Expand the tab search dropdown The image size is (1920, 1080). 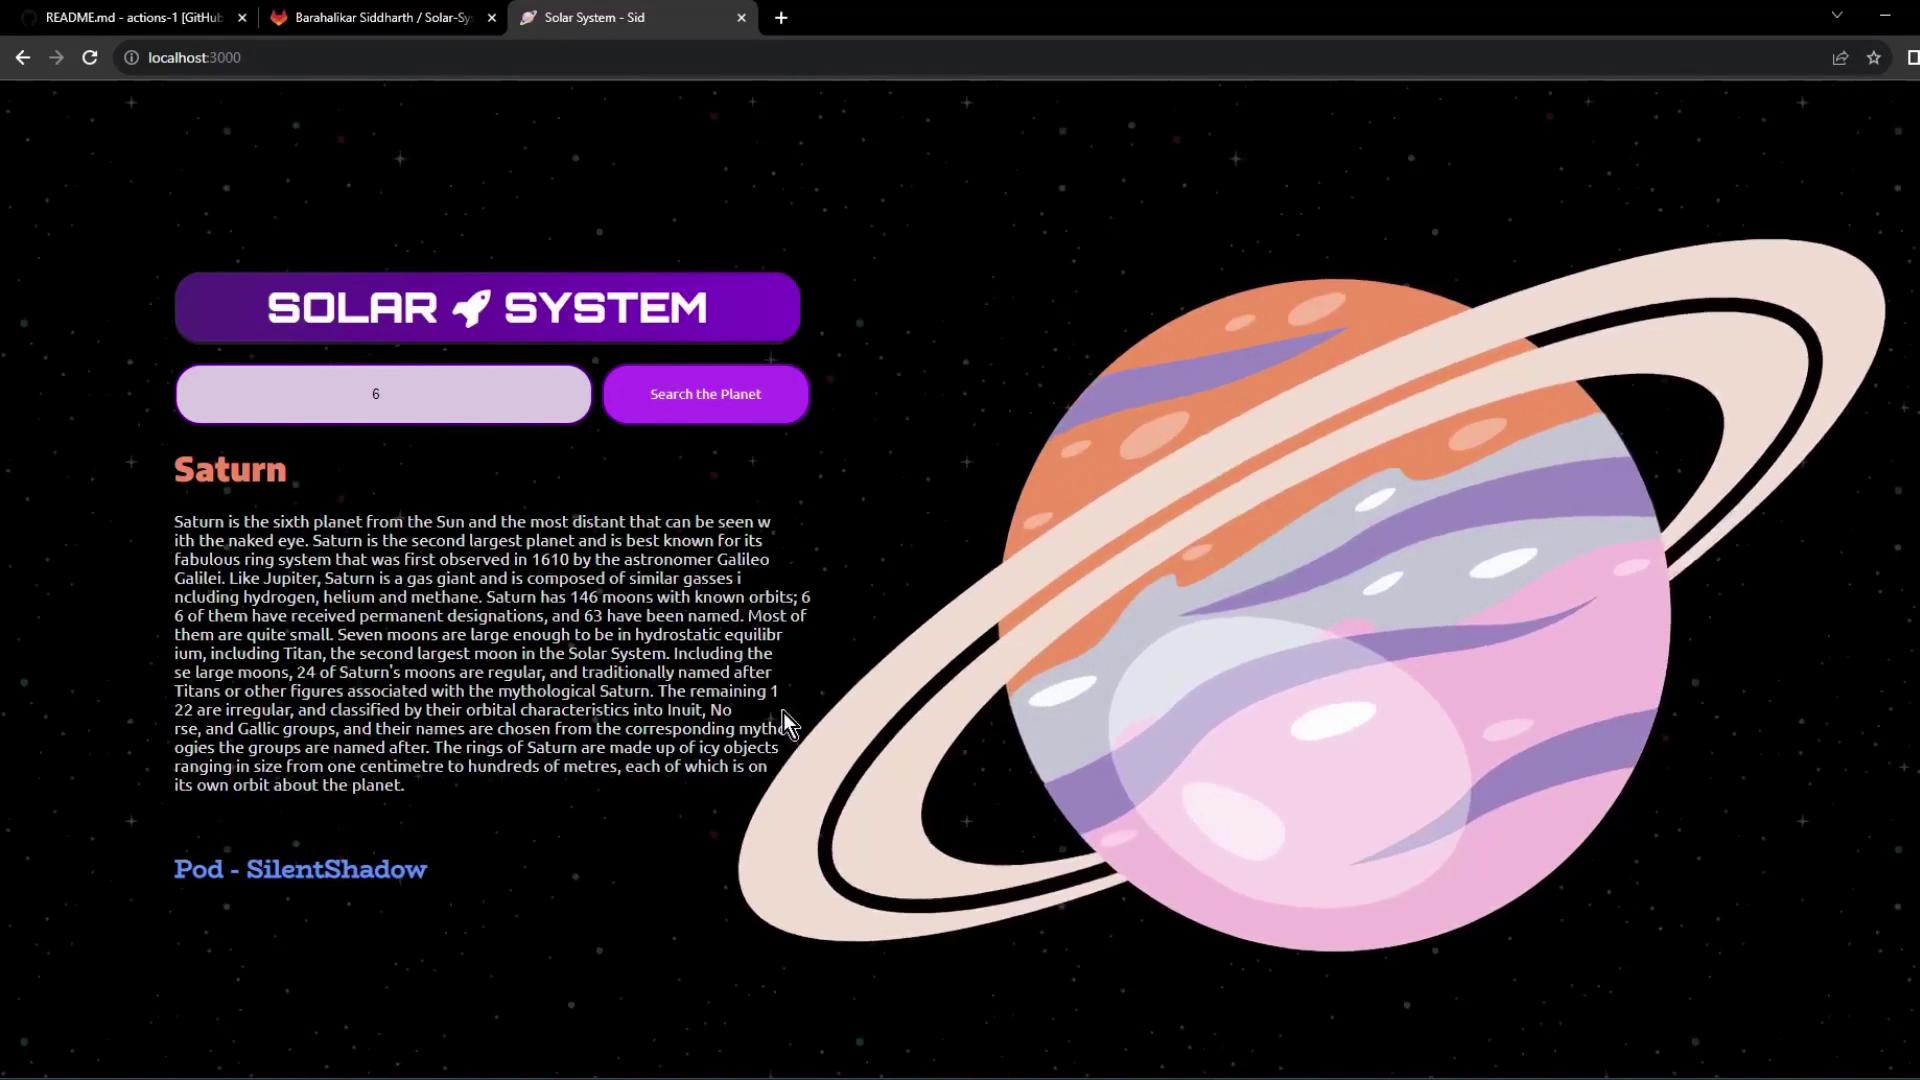(x=1837, y=15)
